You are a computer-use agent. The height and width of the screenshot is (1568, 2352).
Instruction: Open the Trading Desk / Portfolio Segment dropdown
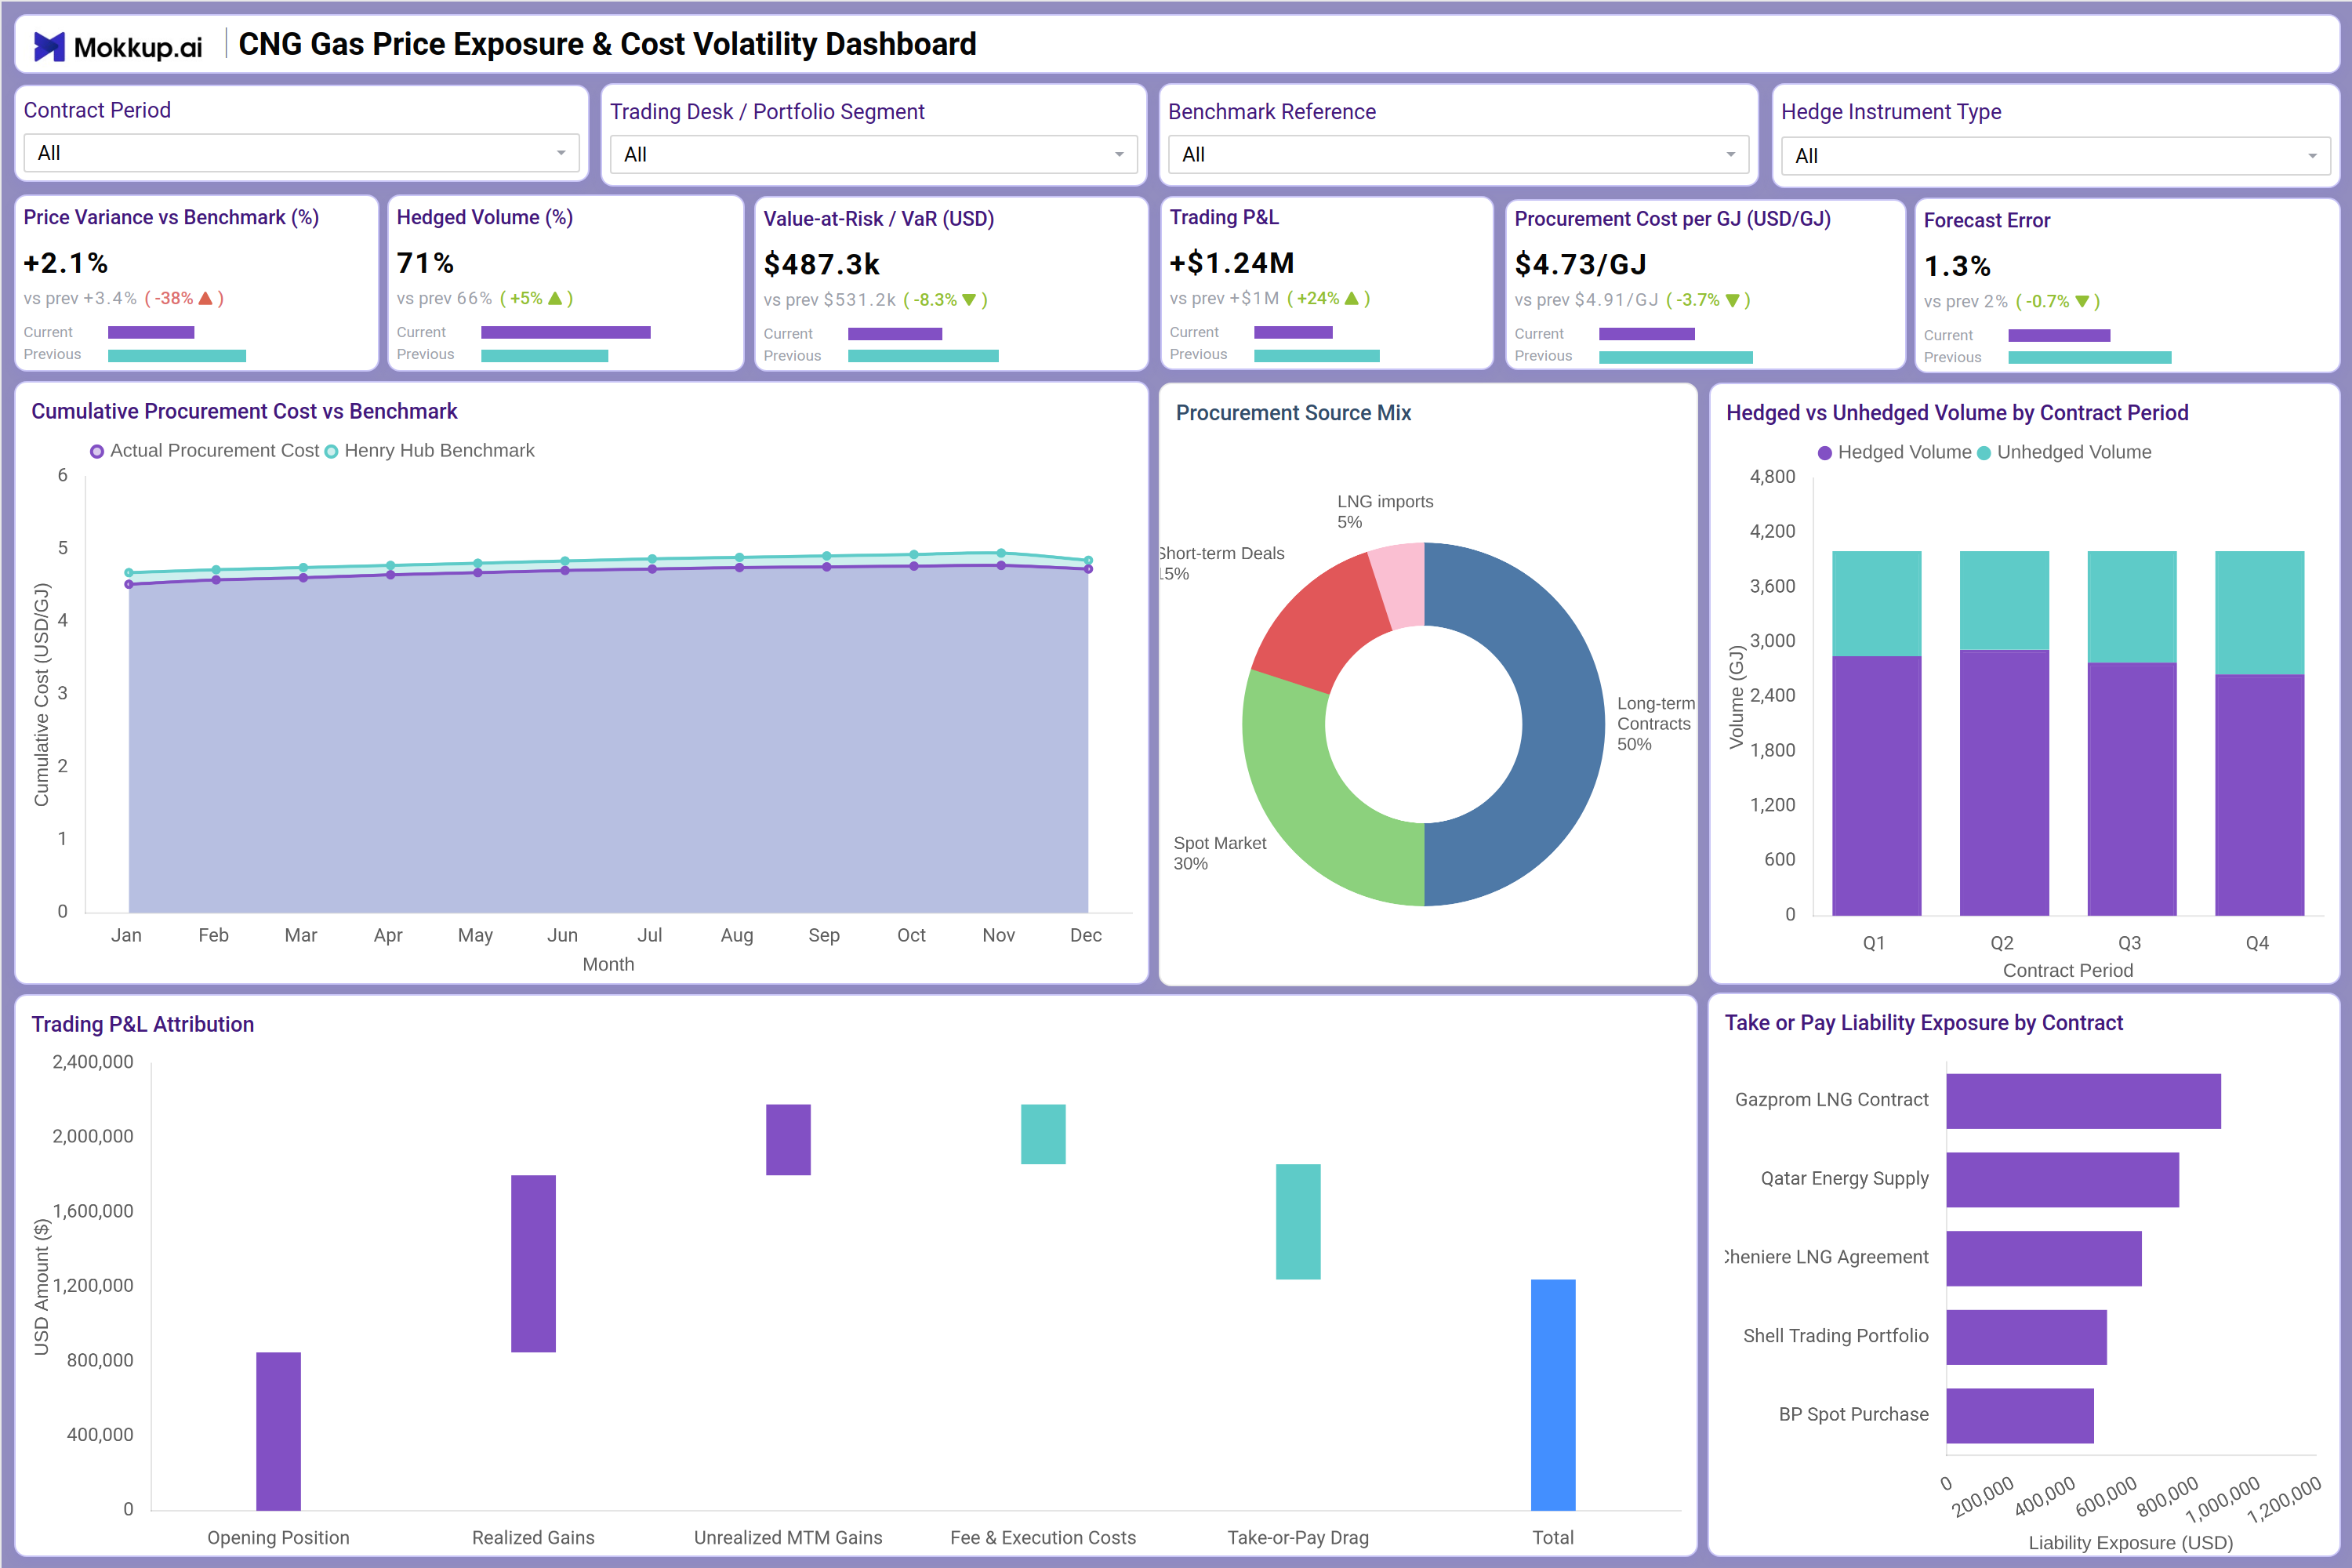tap(873, 155)
